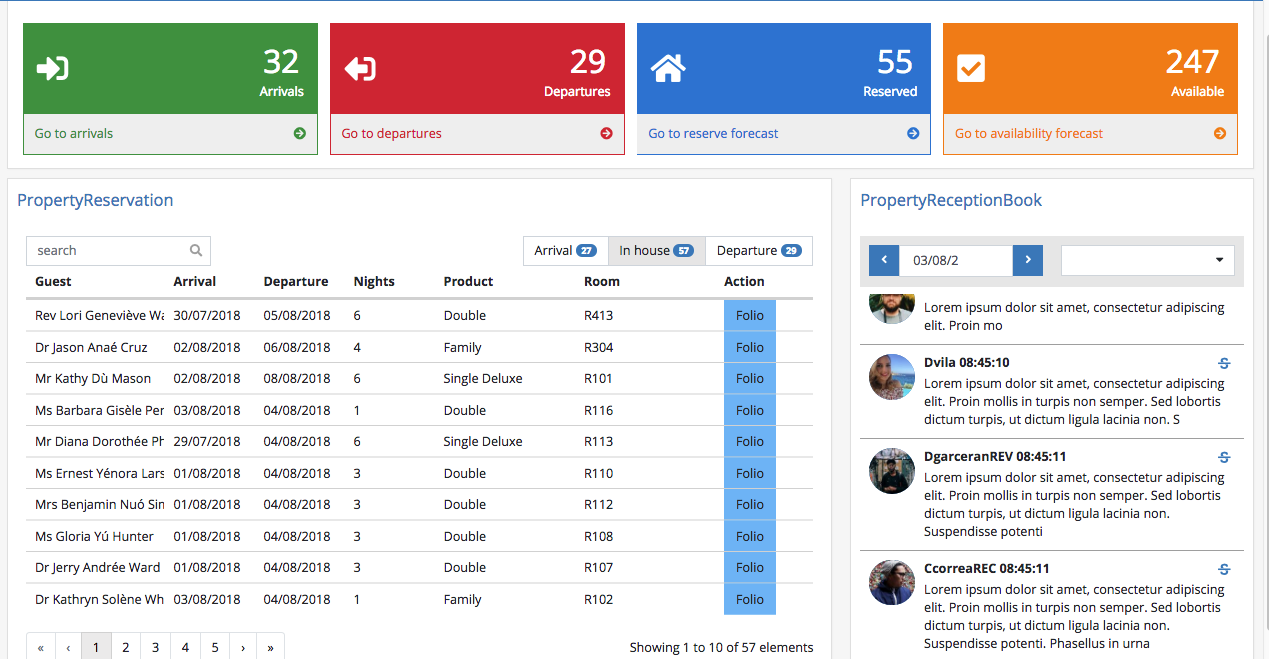Viewport: 1269px width, 659px height.
Task: Open the reception book dropdown selector
Action: point(1147,261)
